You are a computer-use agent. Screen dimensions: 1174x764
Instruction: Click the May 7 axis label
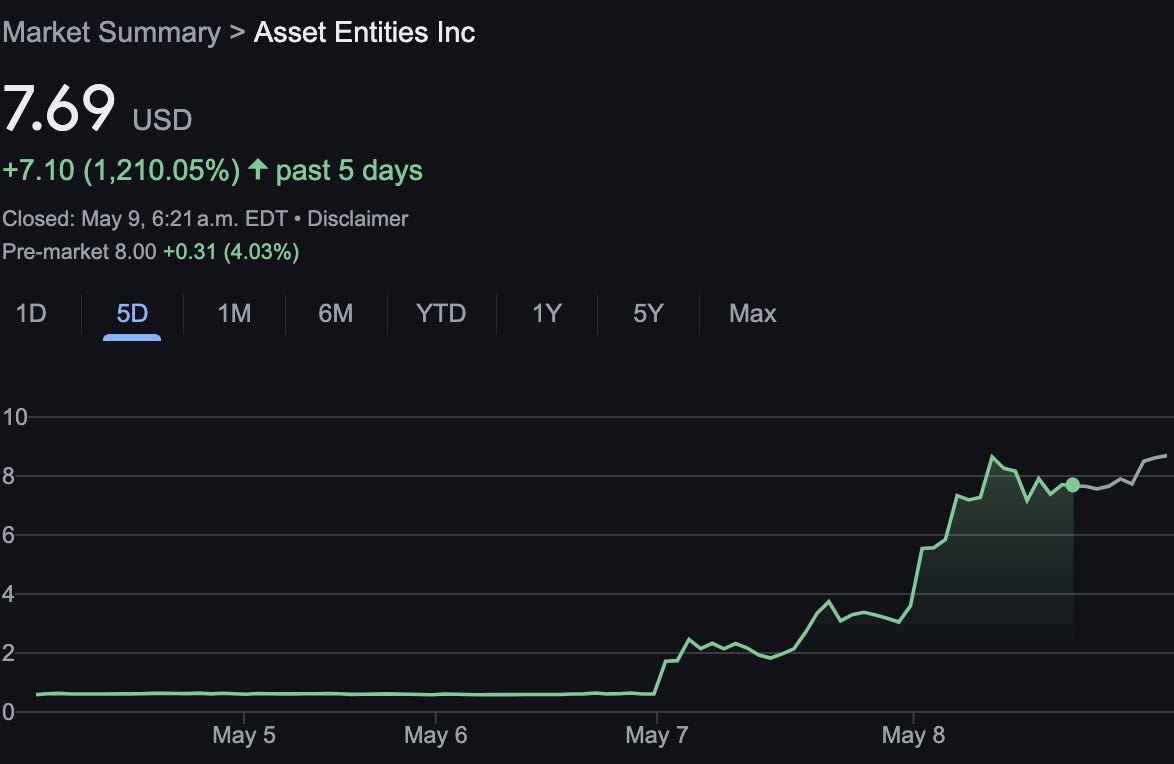tap(657, 735)
